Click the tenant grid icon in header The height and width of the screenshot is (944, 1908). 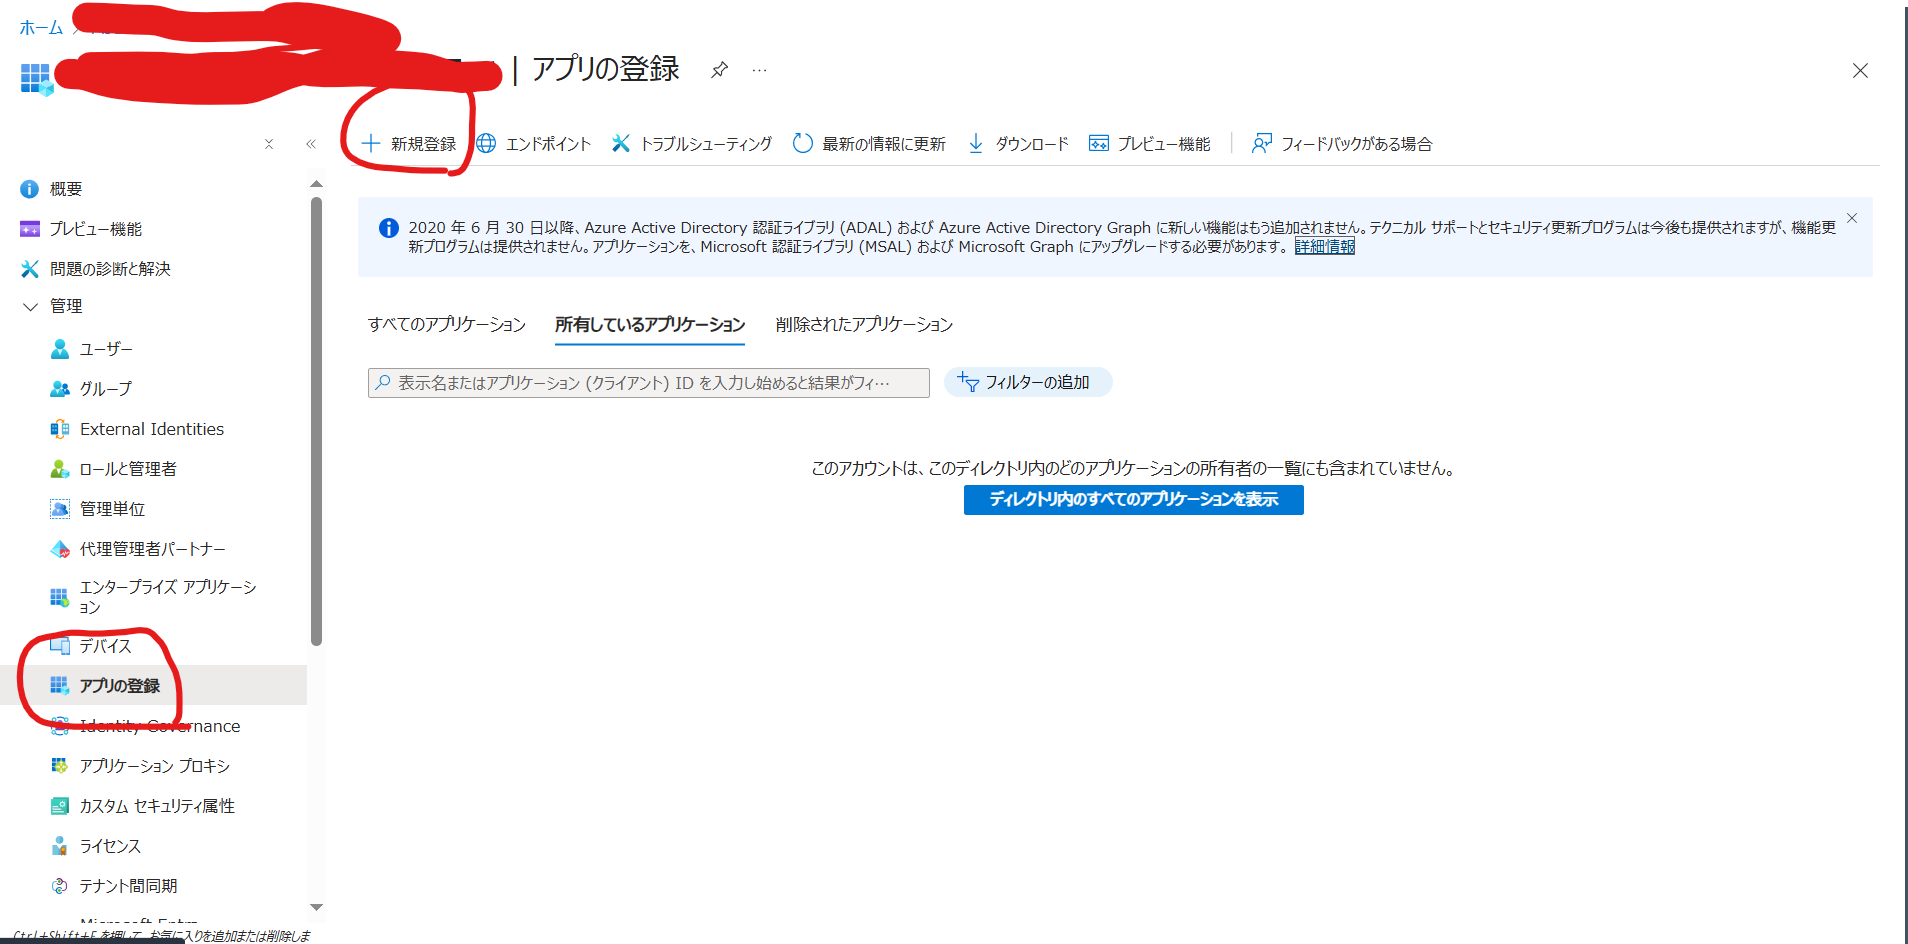36,78
